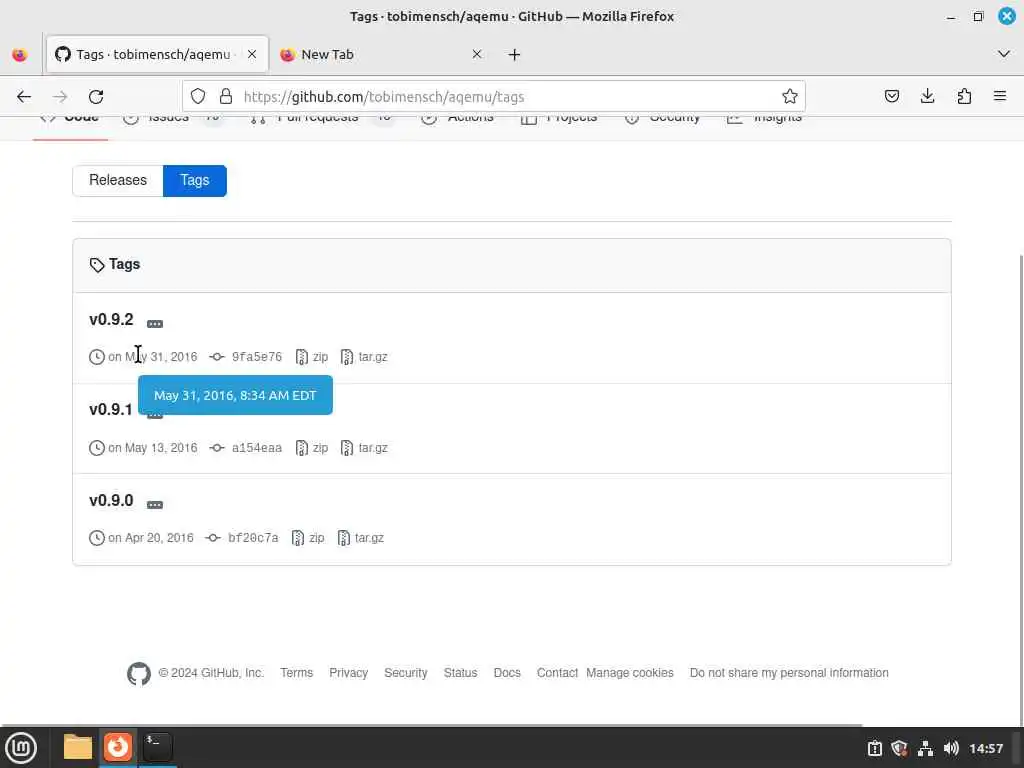This screenshot has width=1024, height=768.
Task: Download v0.9.2 tar.gz archive
Action: (364, 357)
